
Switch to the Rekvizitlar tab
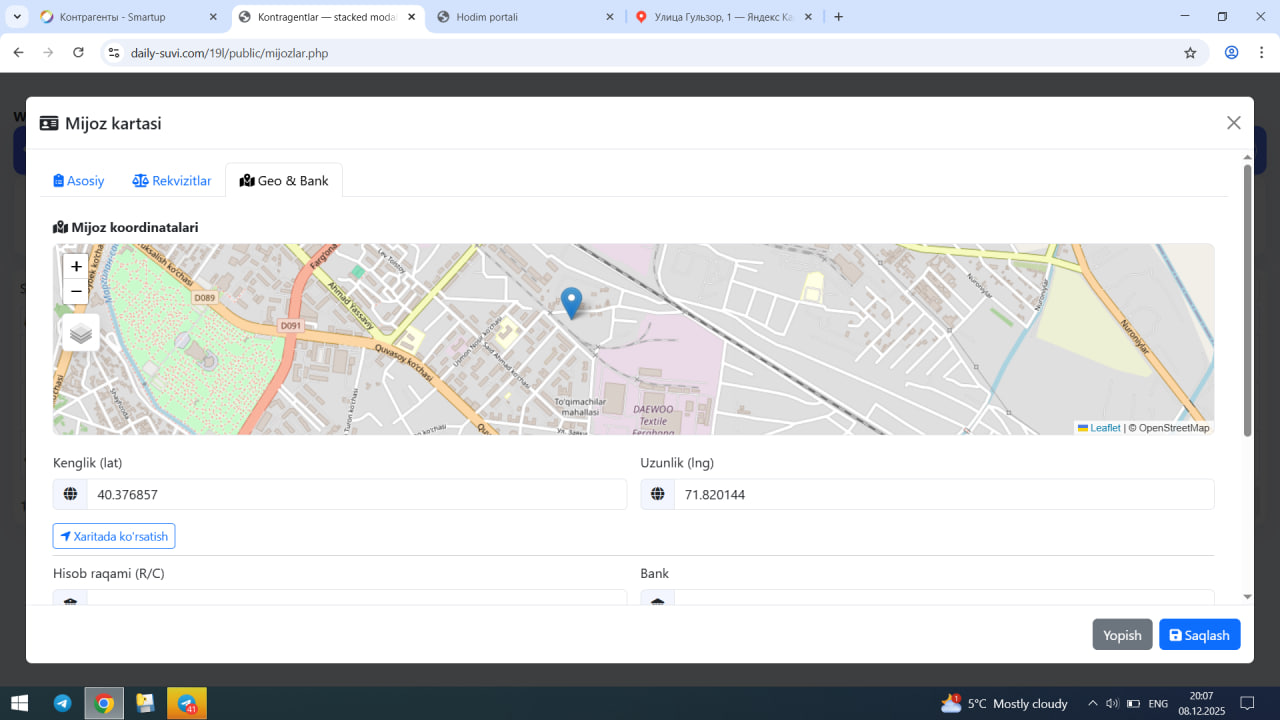pyautogui.click(x=172, y=181)
